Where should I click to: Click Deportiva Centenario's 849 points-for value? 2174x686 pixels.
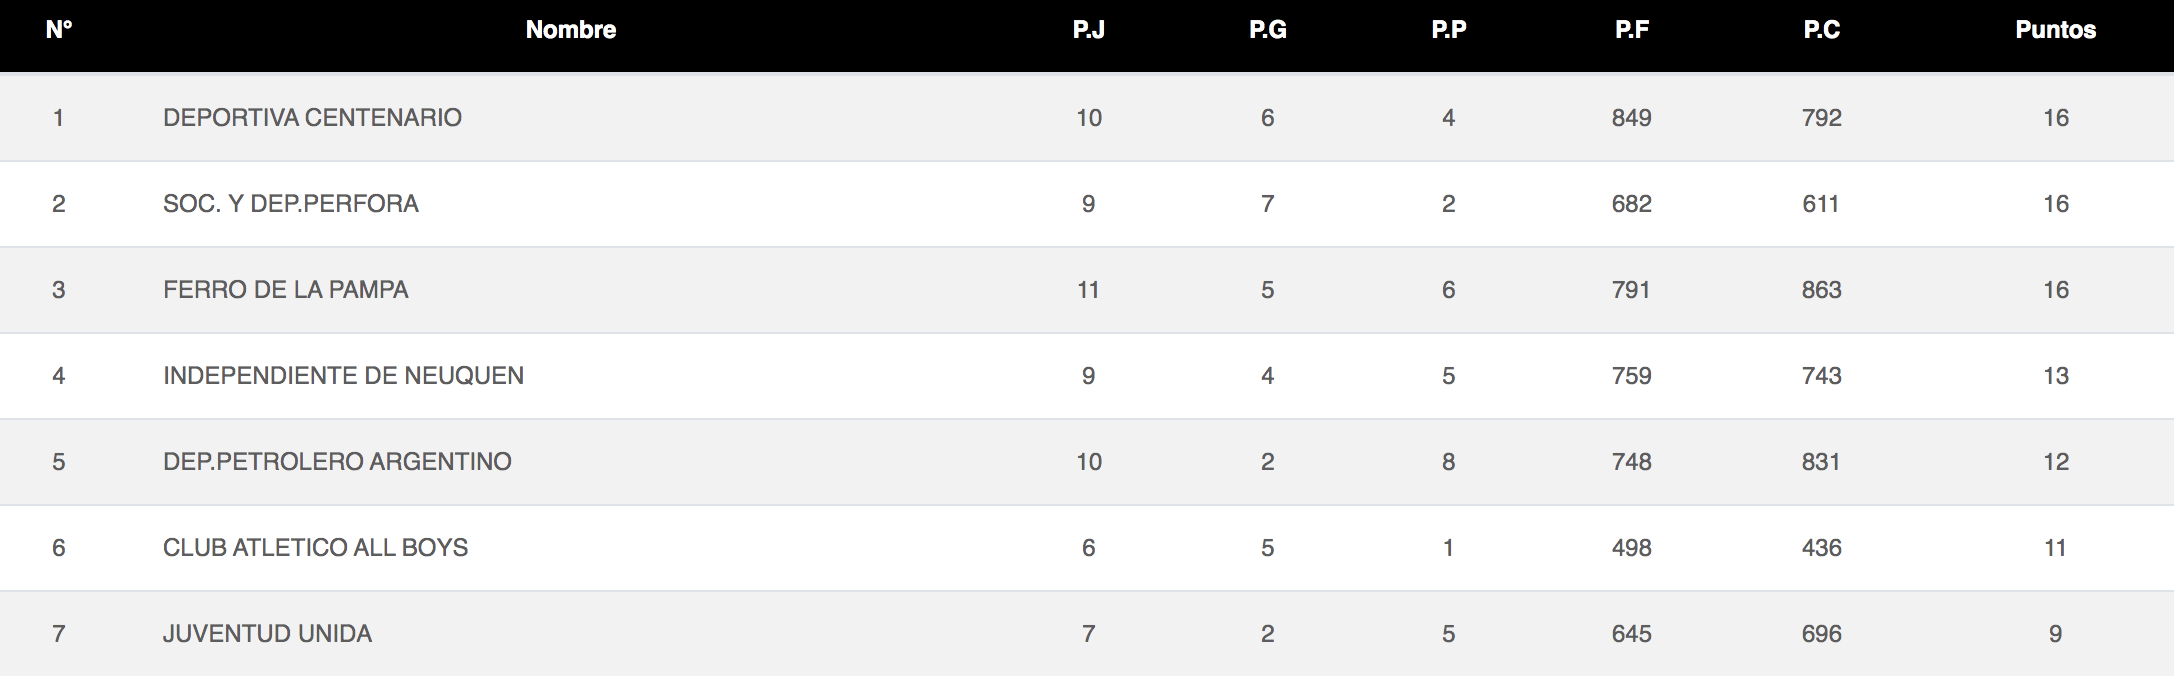pyautogui.click(x=1631, y=118)
